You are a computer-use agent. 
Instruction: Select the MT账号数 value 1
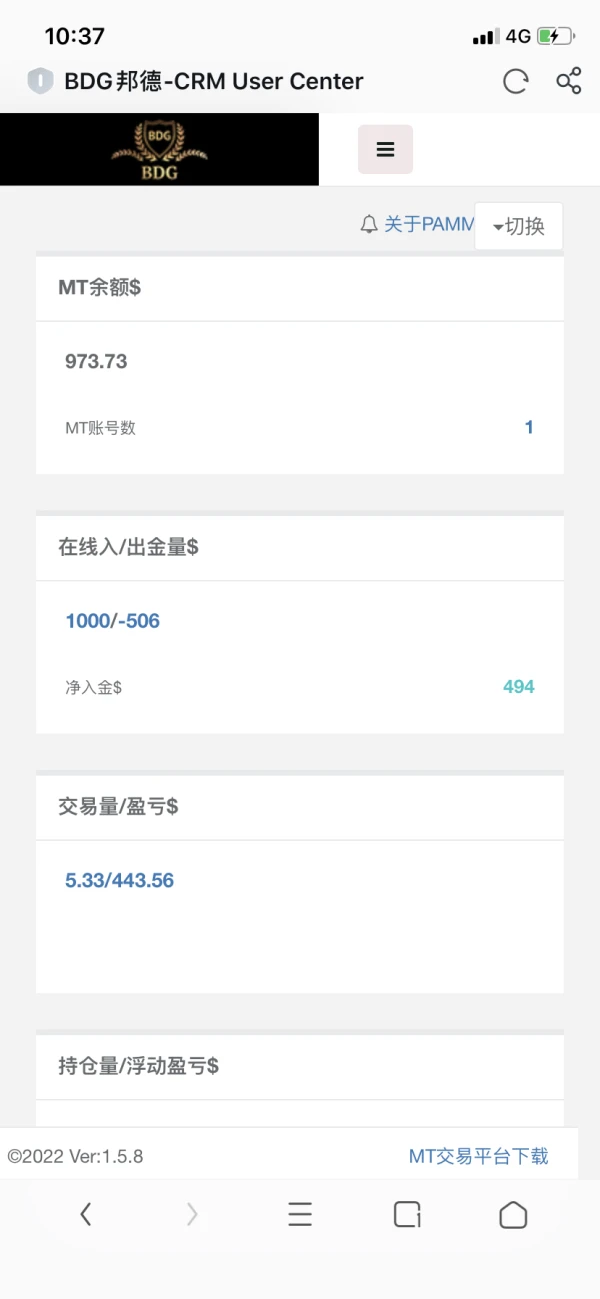(528, 425)
